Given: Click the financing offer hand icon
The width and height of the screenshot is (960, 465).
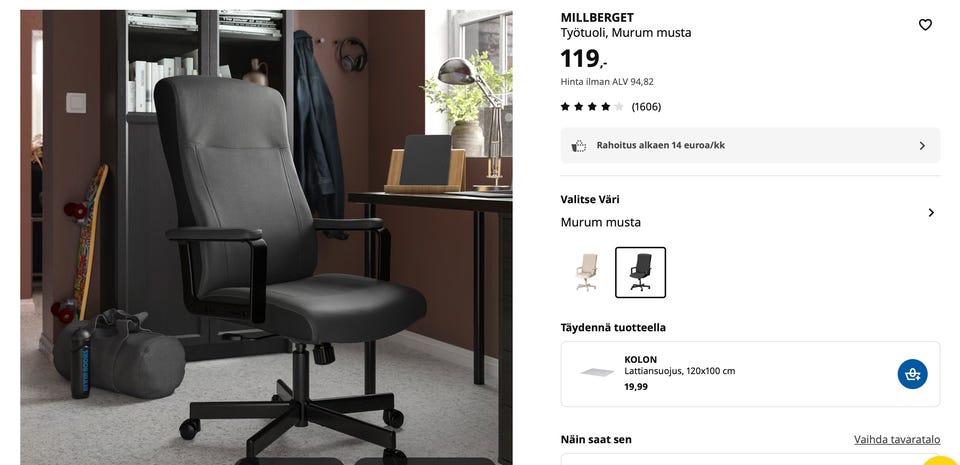Looking at the screenshot, I should pyautogui.click(x=579, y=146).
